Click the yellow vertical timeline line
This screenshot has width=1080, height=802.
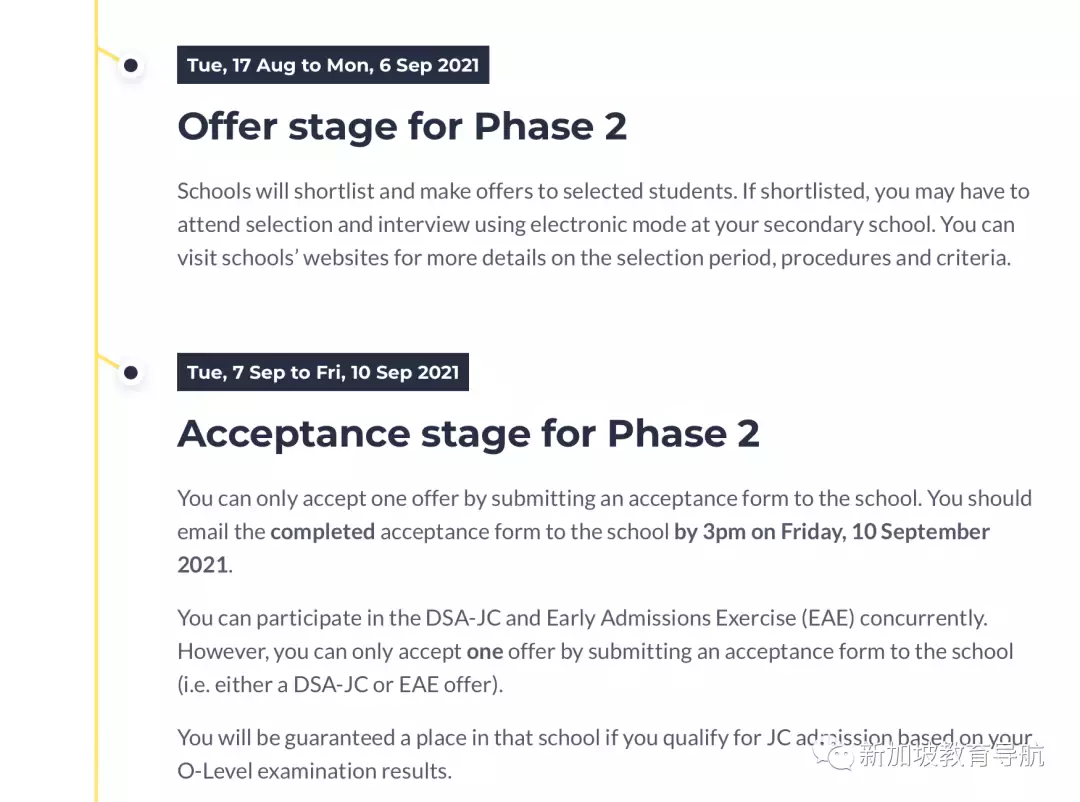click(97, 250)
